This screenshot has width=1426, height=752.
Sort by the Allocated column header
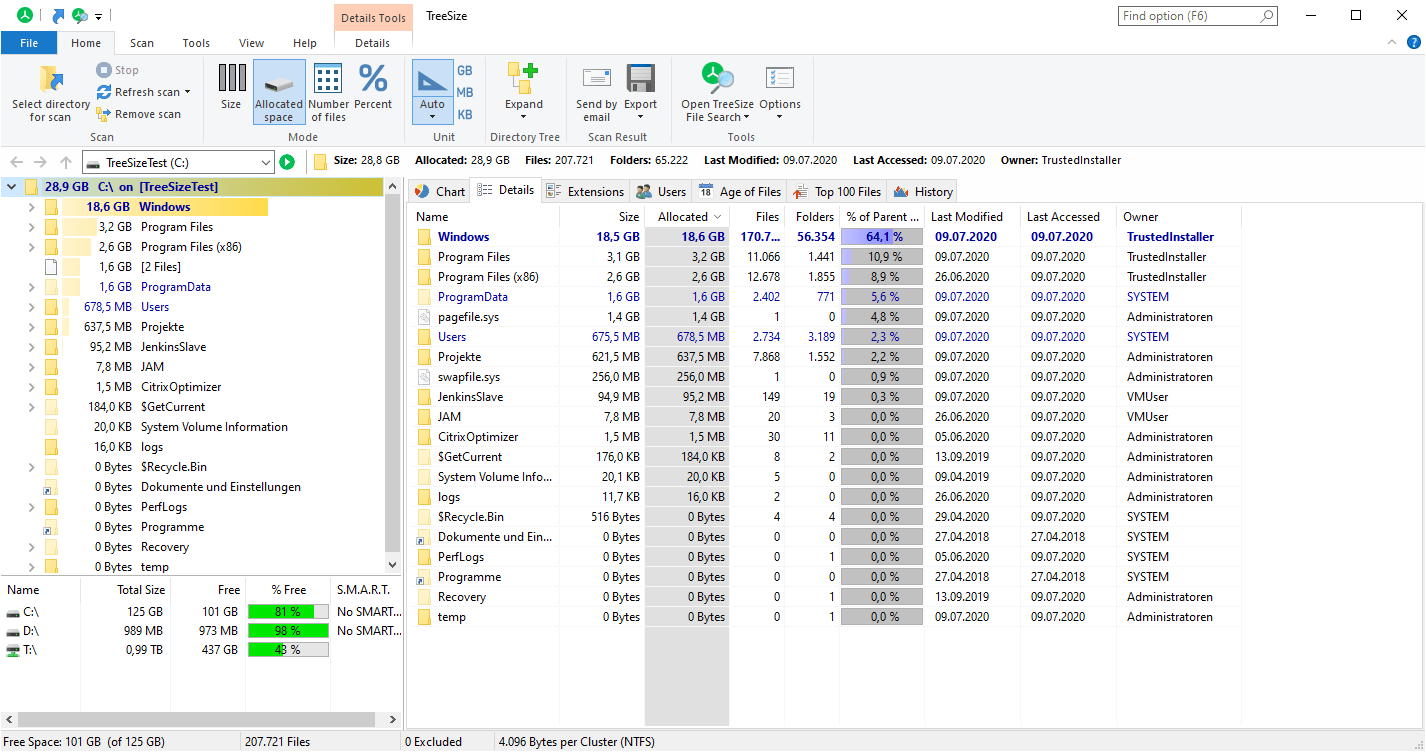point(687,217)
